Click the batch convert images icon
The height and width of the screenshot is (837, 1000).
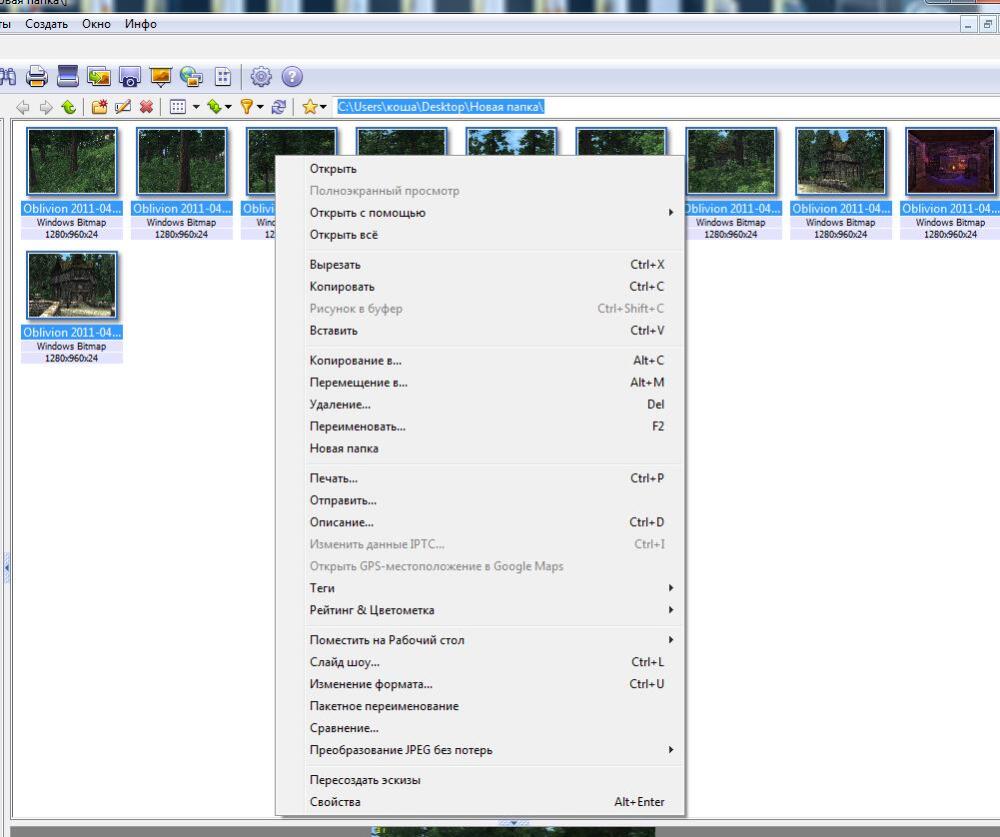pyautogui.click(x=99, y=77)
